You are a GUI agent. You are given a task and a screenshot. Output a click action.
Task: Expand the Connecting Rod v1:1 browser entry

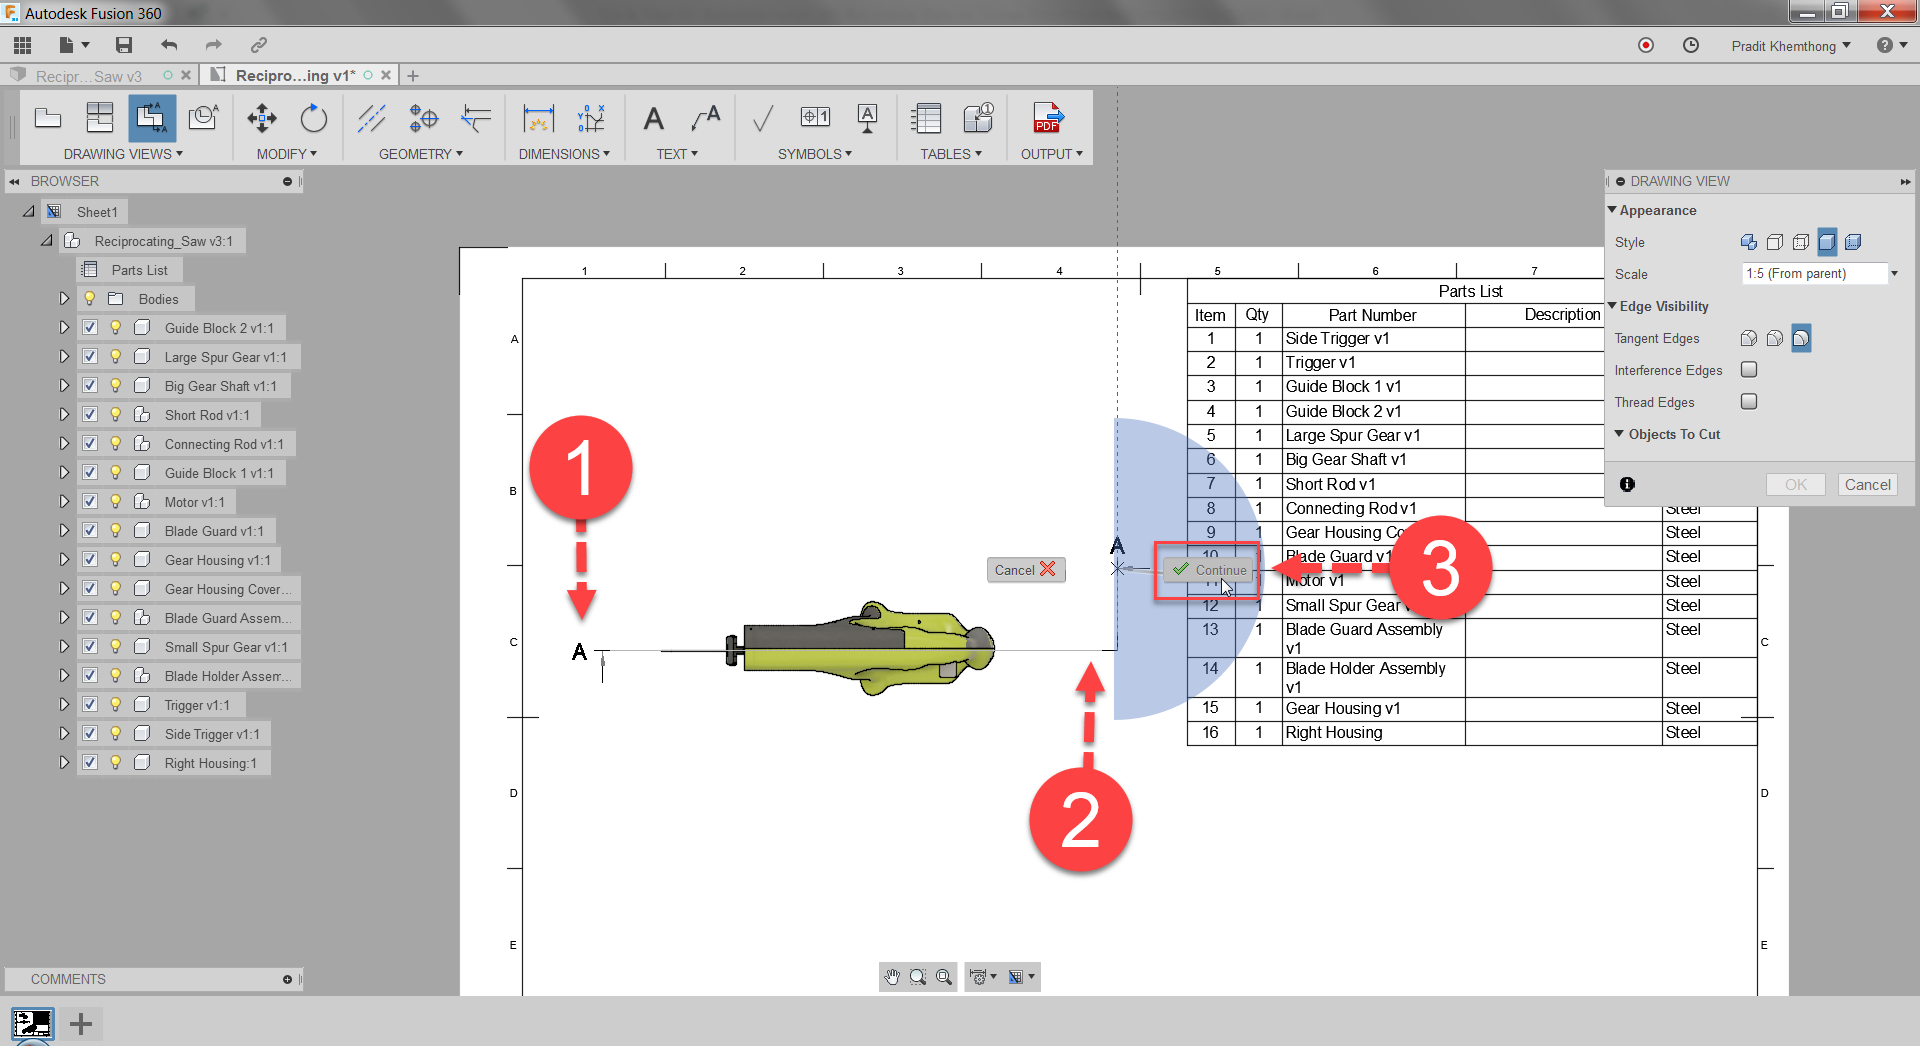[x=63, y=443]
